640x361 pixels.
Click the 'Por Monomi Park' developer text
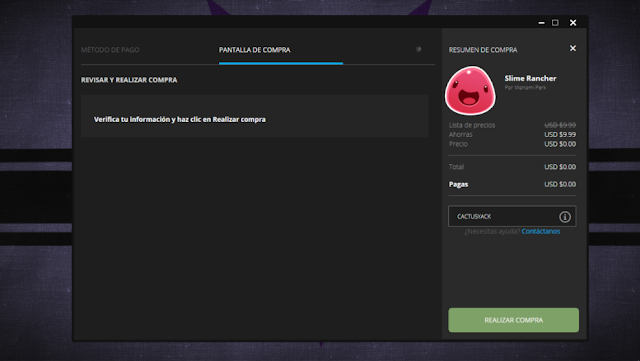[x=525, y=87]
